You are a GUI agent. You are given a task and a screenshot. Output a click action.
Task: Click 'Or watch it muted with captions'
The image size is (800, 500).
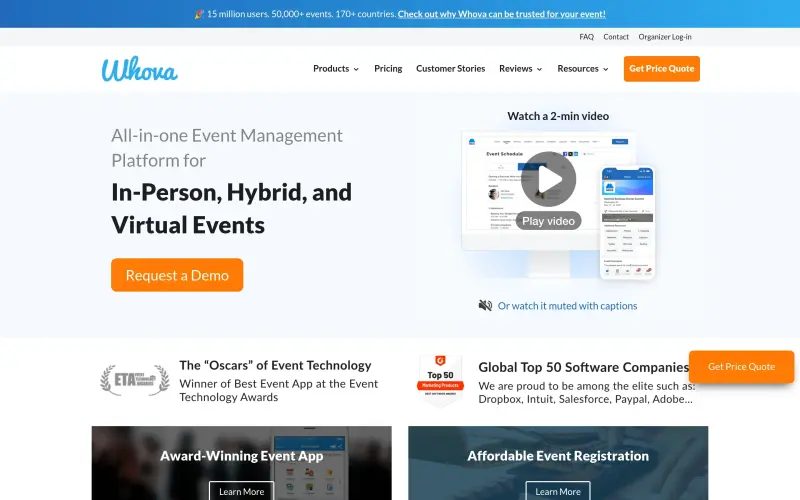[567, 306]
